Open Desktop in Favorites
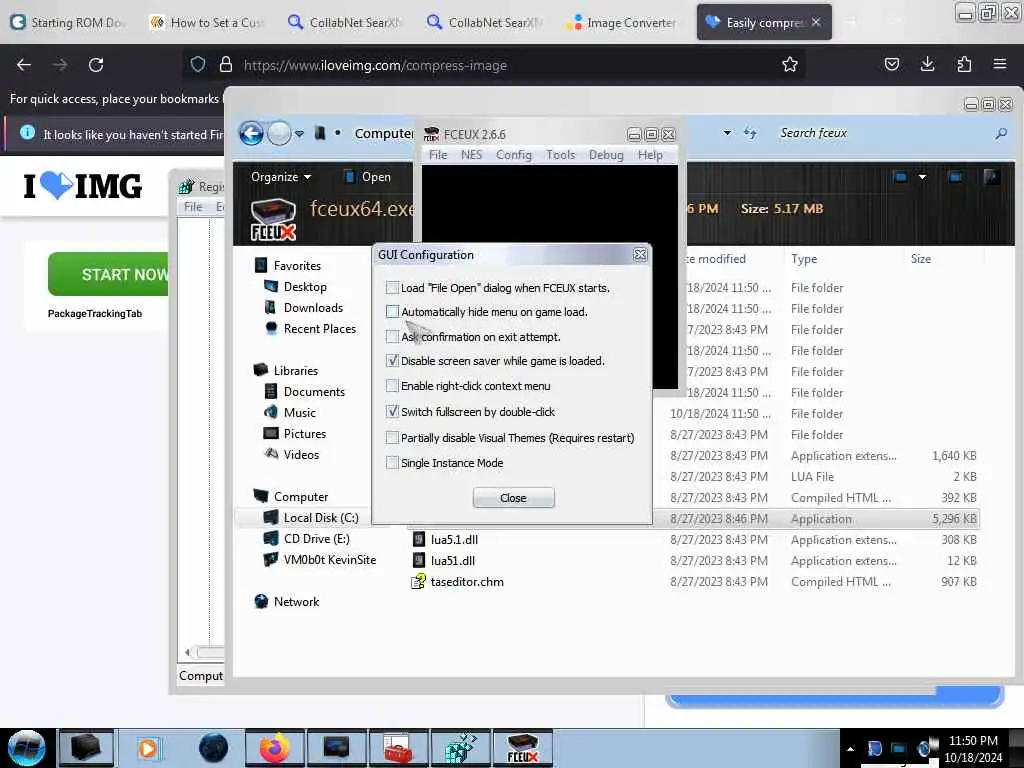 point(295,287)
